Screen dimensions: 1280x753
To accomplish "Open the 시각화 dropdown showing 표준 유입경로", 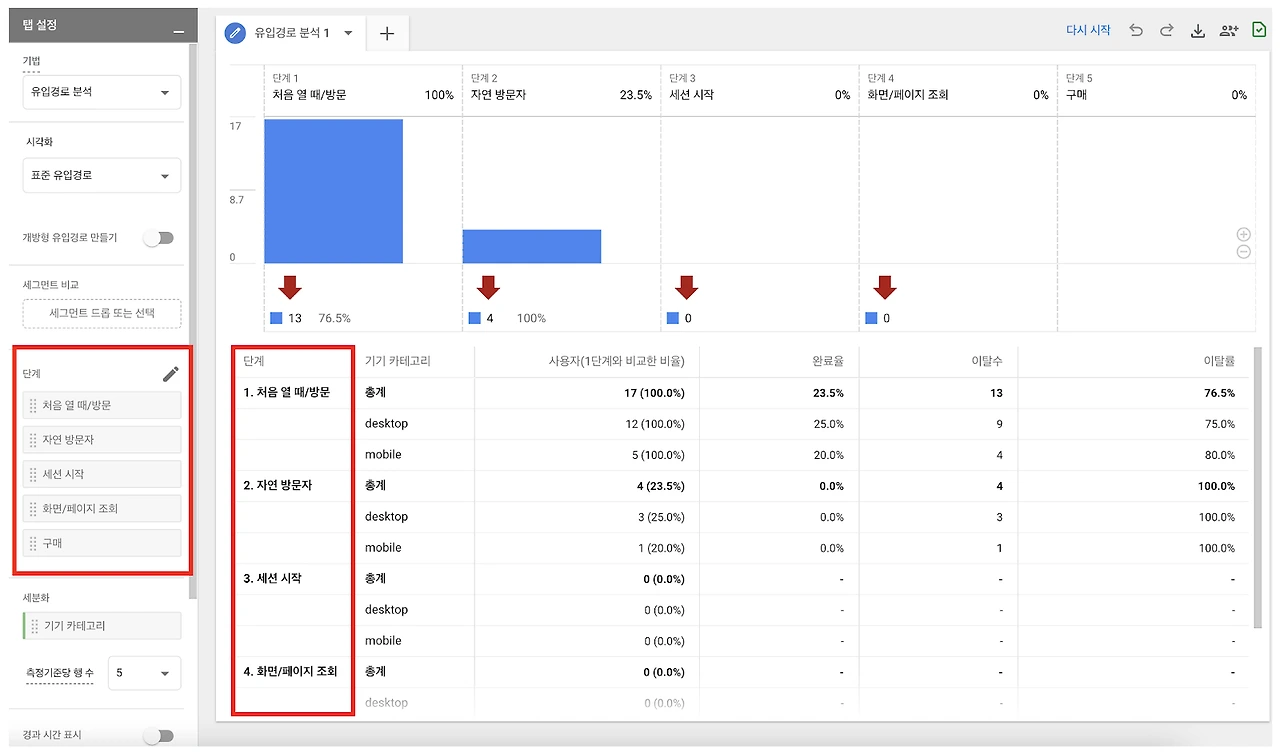I will pos(102,176).
